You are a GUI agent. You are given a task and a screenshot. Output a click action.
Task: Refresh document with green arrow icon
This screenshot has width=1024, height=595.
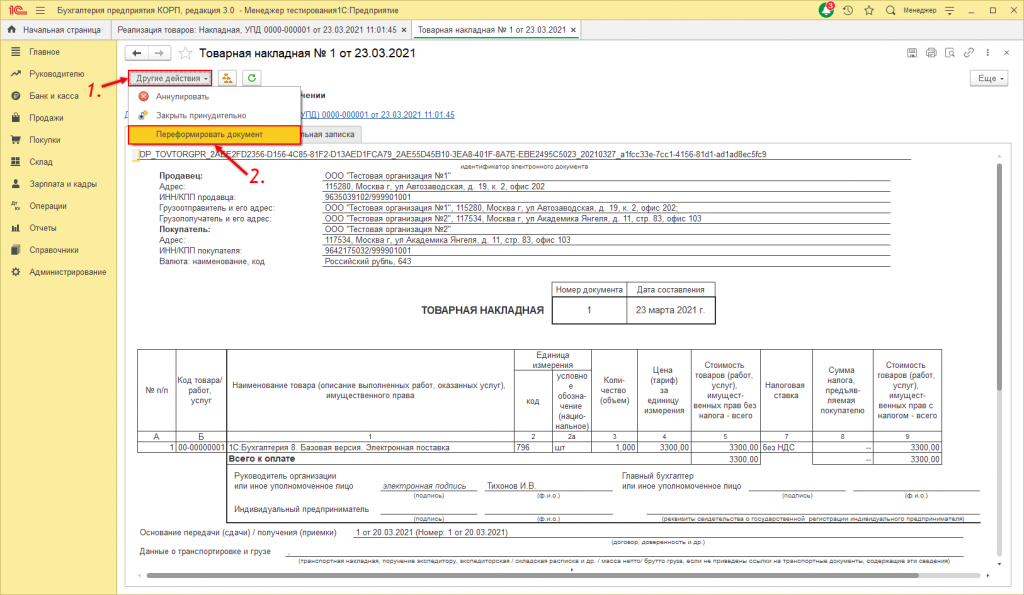(x=251, y=78)
